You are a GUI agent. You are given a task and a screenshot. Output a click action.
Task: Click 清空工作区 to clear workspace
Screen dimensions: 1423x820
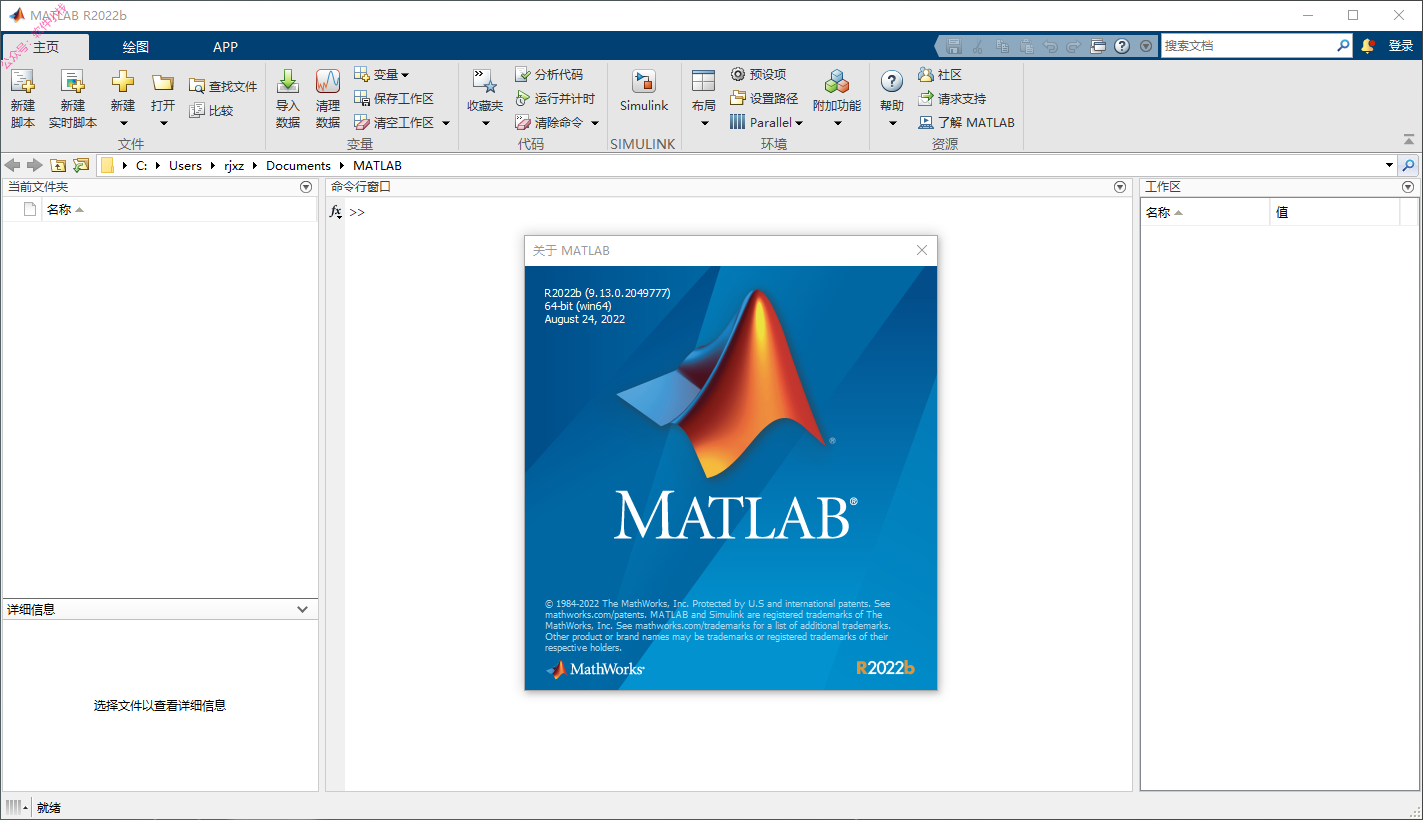[x=394, y=123]
